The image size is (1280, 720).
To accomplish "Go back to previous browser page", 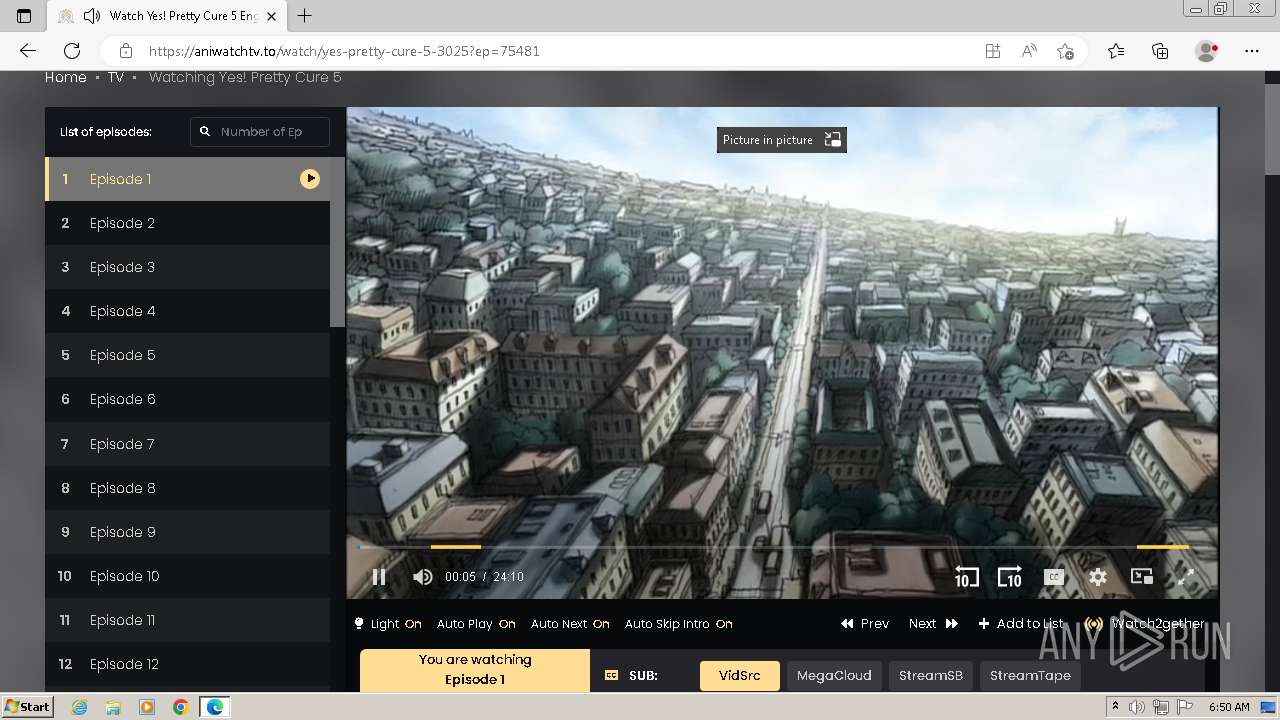I will coord(28,51).
